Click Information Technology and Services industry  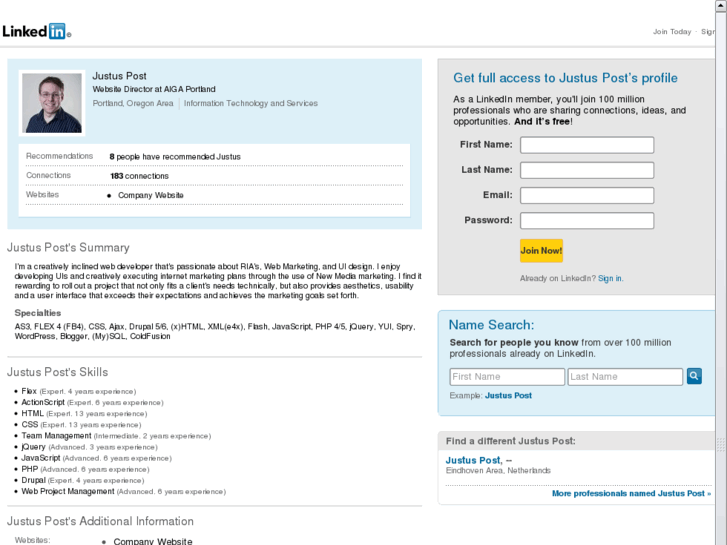tap(250, 103)
